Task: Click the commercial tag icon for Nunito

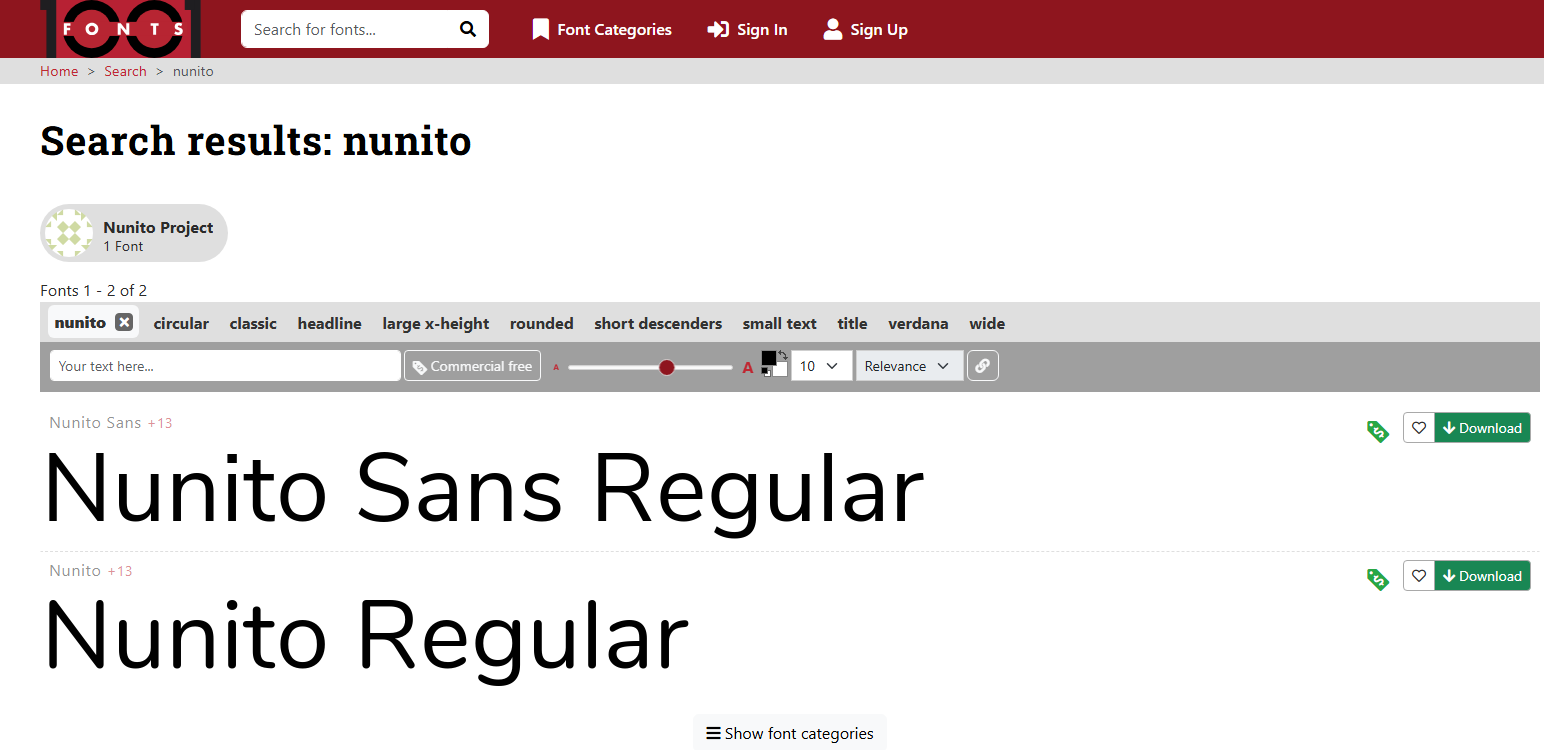Action: 1378,579
